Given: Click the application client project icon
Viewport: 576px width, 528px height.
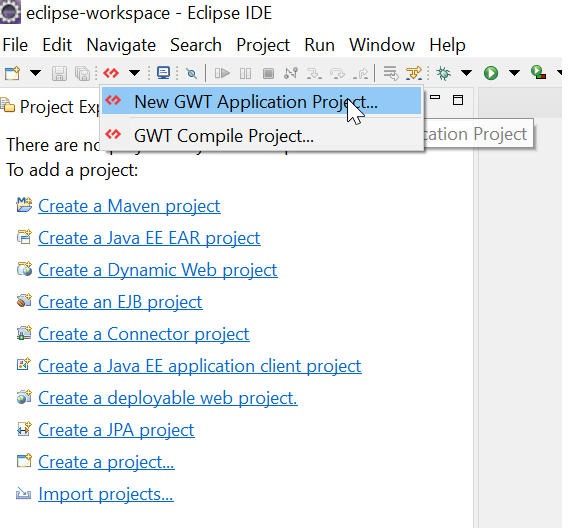Looking at the screenshot, I should pyautogui.click(x=24, y=364).
